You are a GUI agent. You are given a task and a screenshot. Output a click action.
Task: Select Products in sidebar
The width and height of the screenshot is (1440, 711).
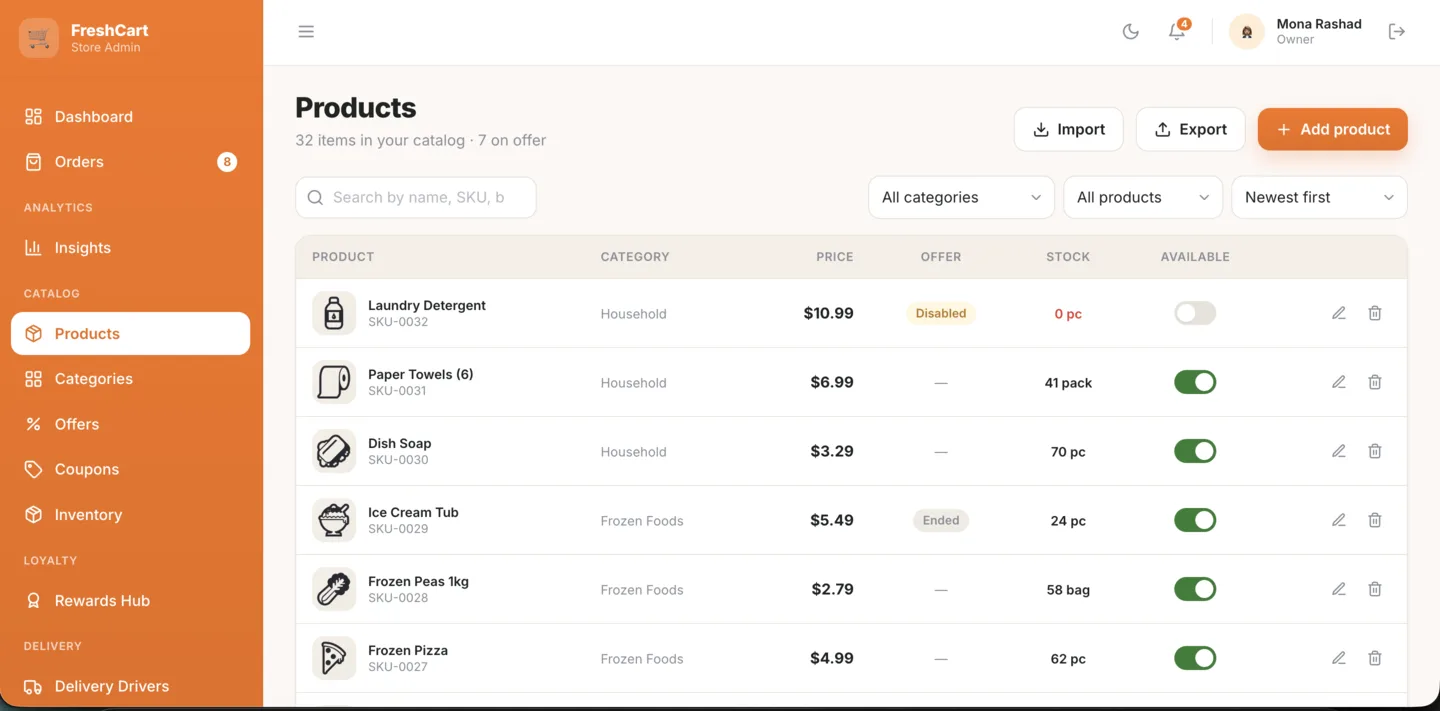pos(130,334)
